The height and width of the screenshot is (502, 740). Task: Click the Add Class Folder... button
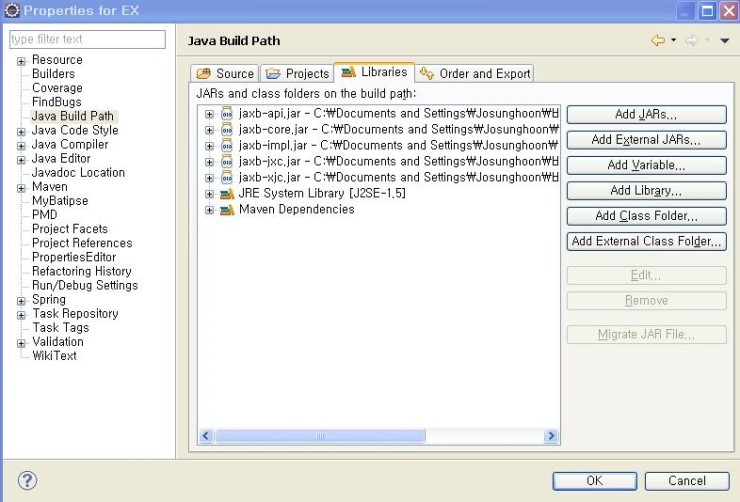646,216
